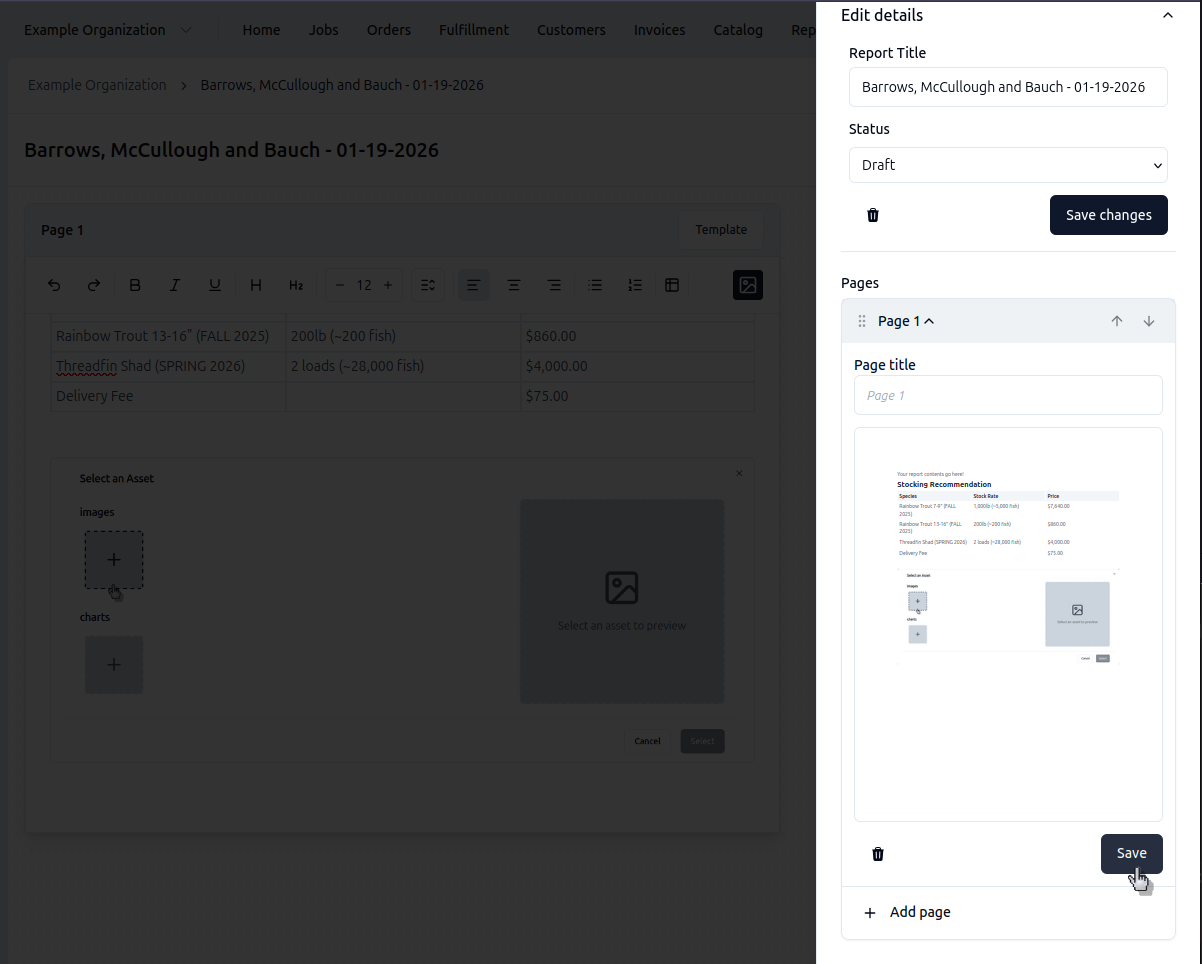Insert a table using the table icon

[672, 285]
